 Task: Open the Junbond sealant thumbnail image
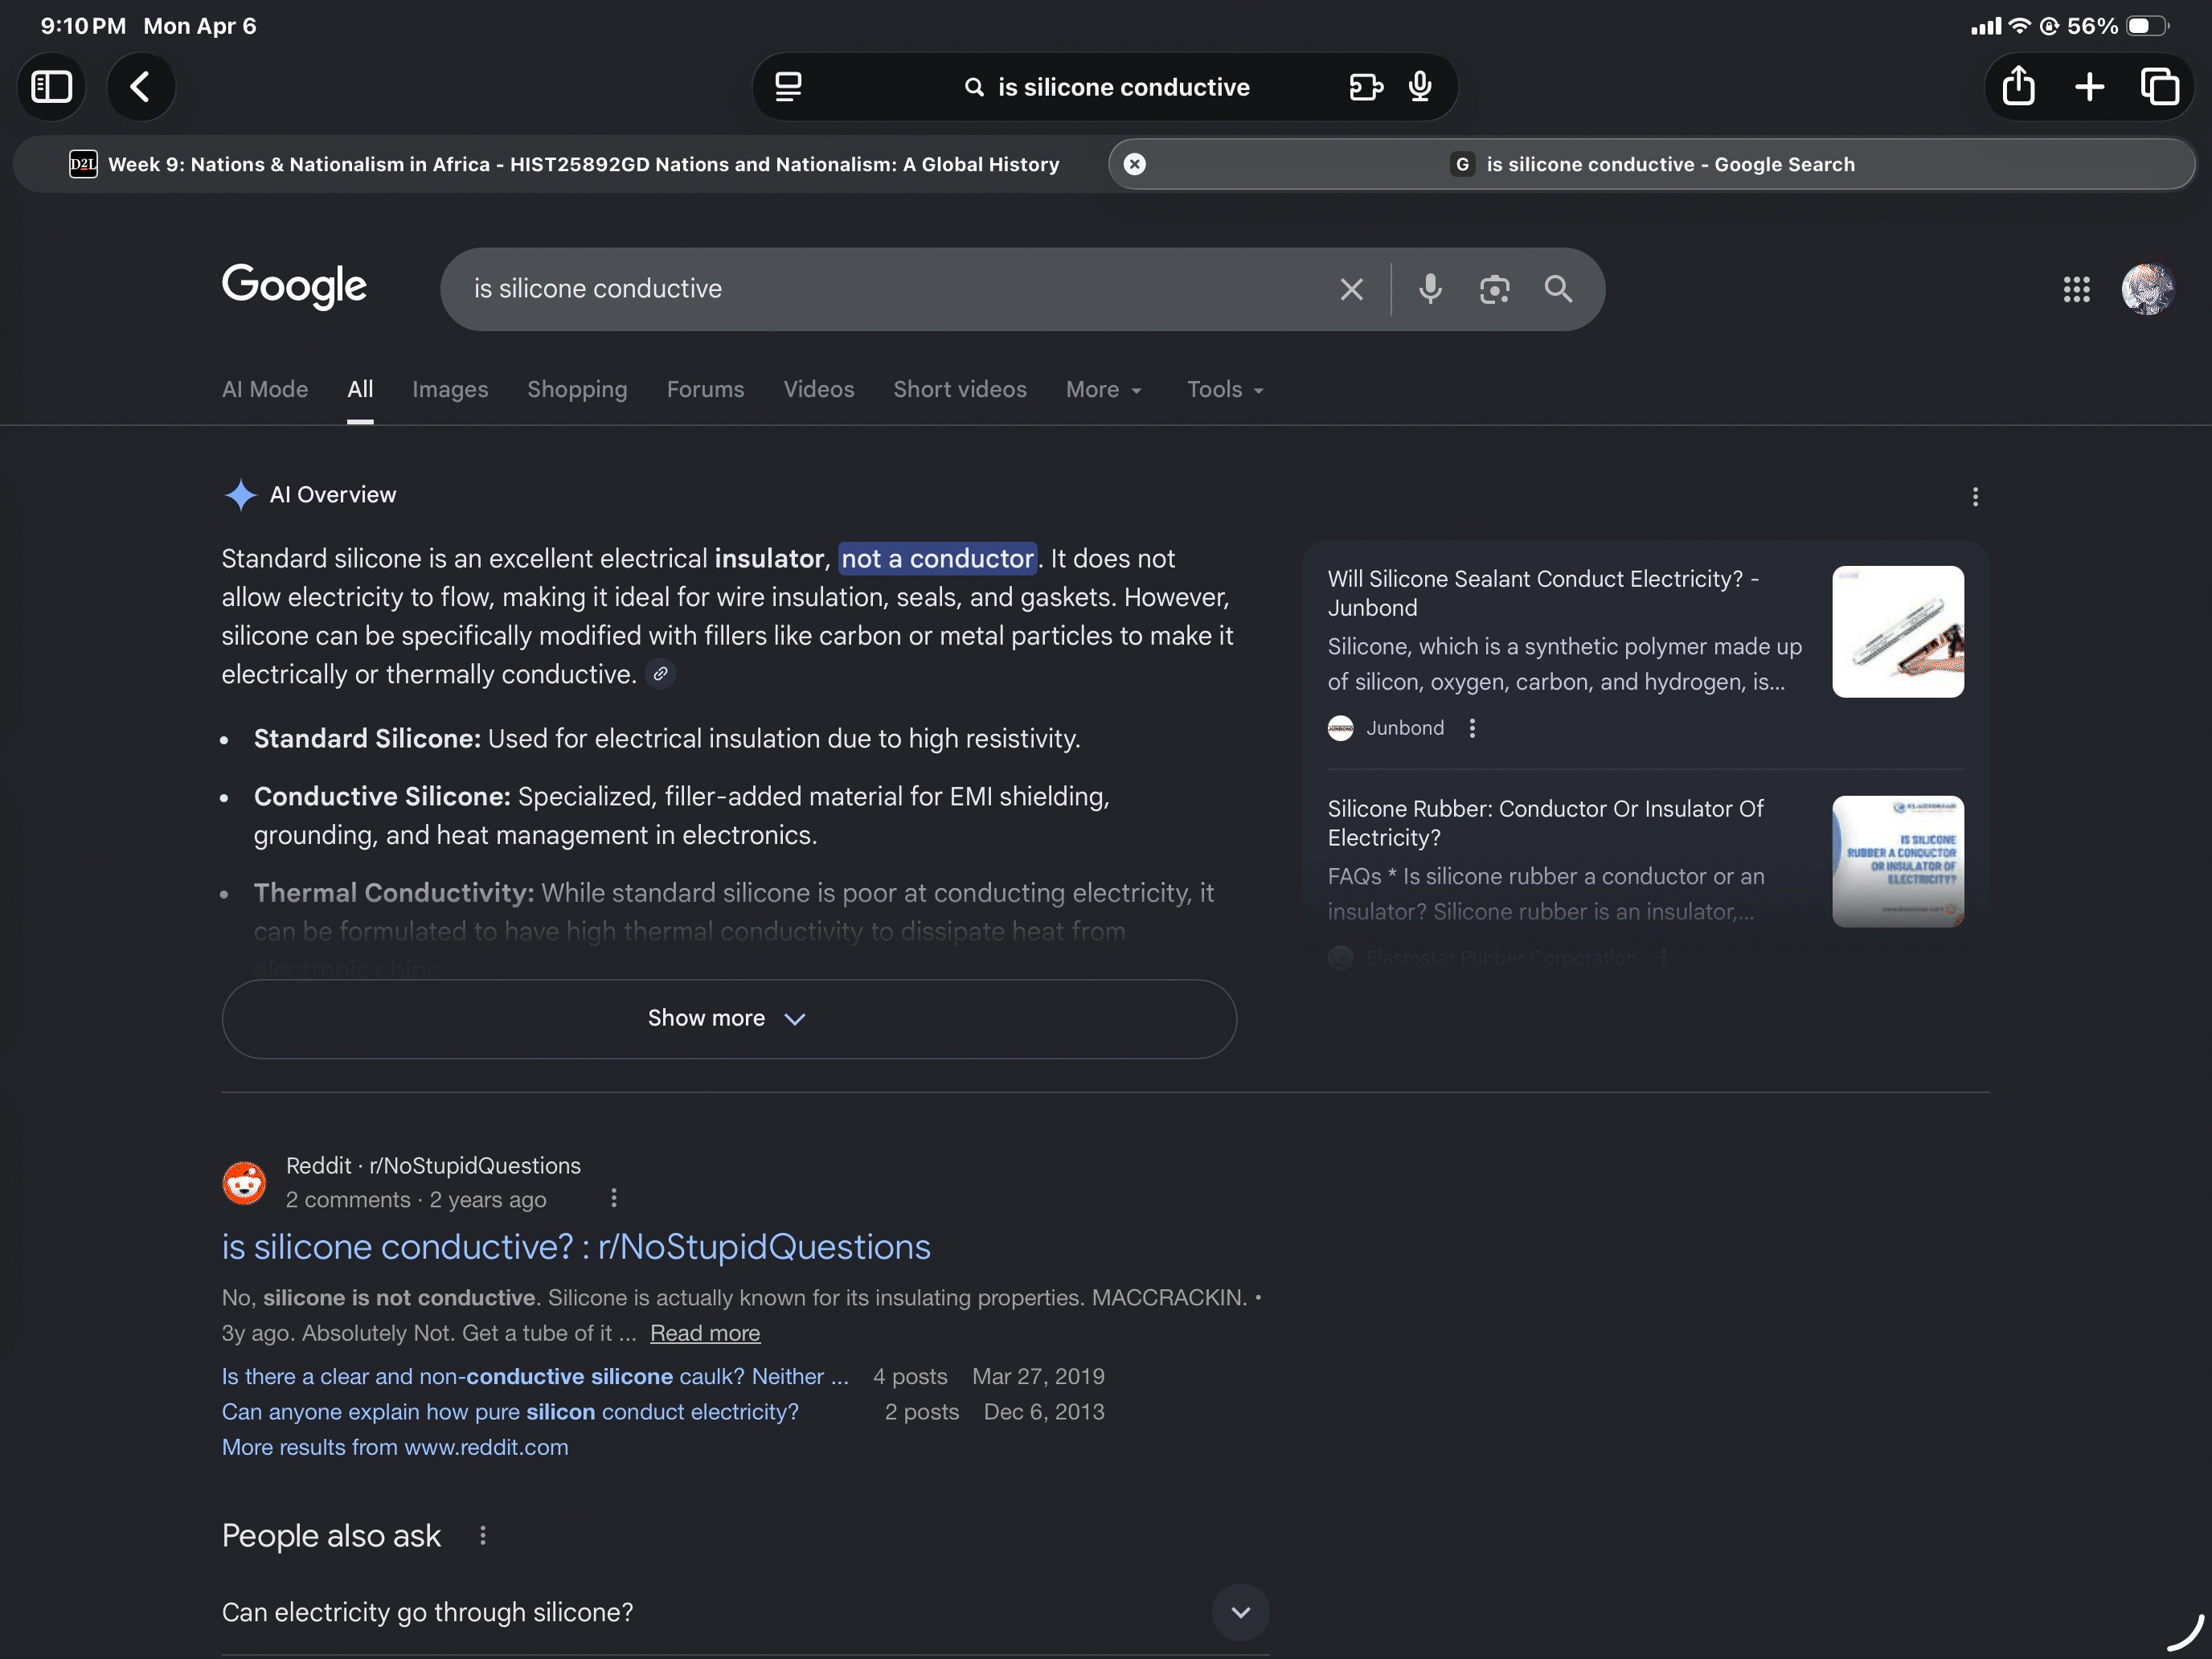tap(1897, 632)
